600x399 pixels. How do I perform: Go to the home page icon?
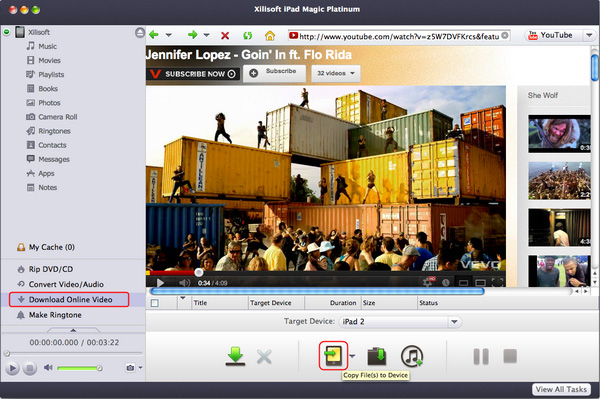pyautogui.click(x=270, y=36)
